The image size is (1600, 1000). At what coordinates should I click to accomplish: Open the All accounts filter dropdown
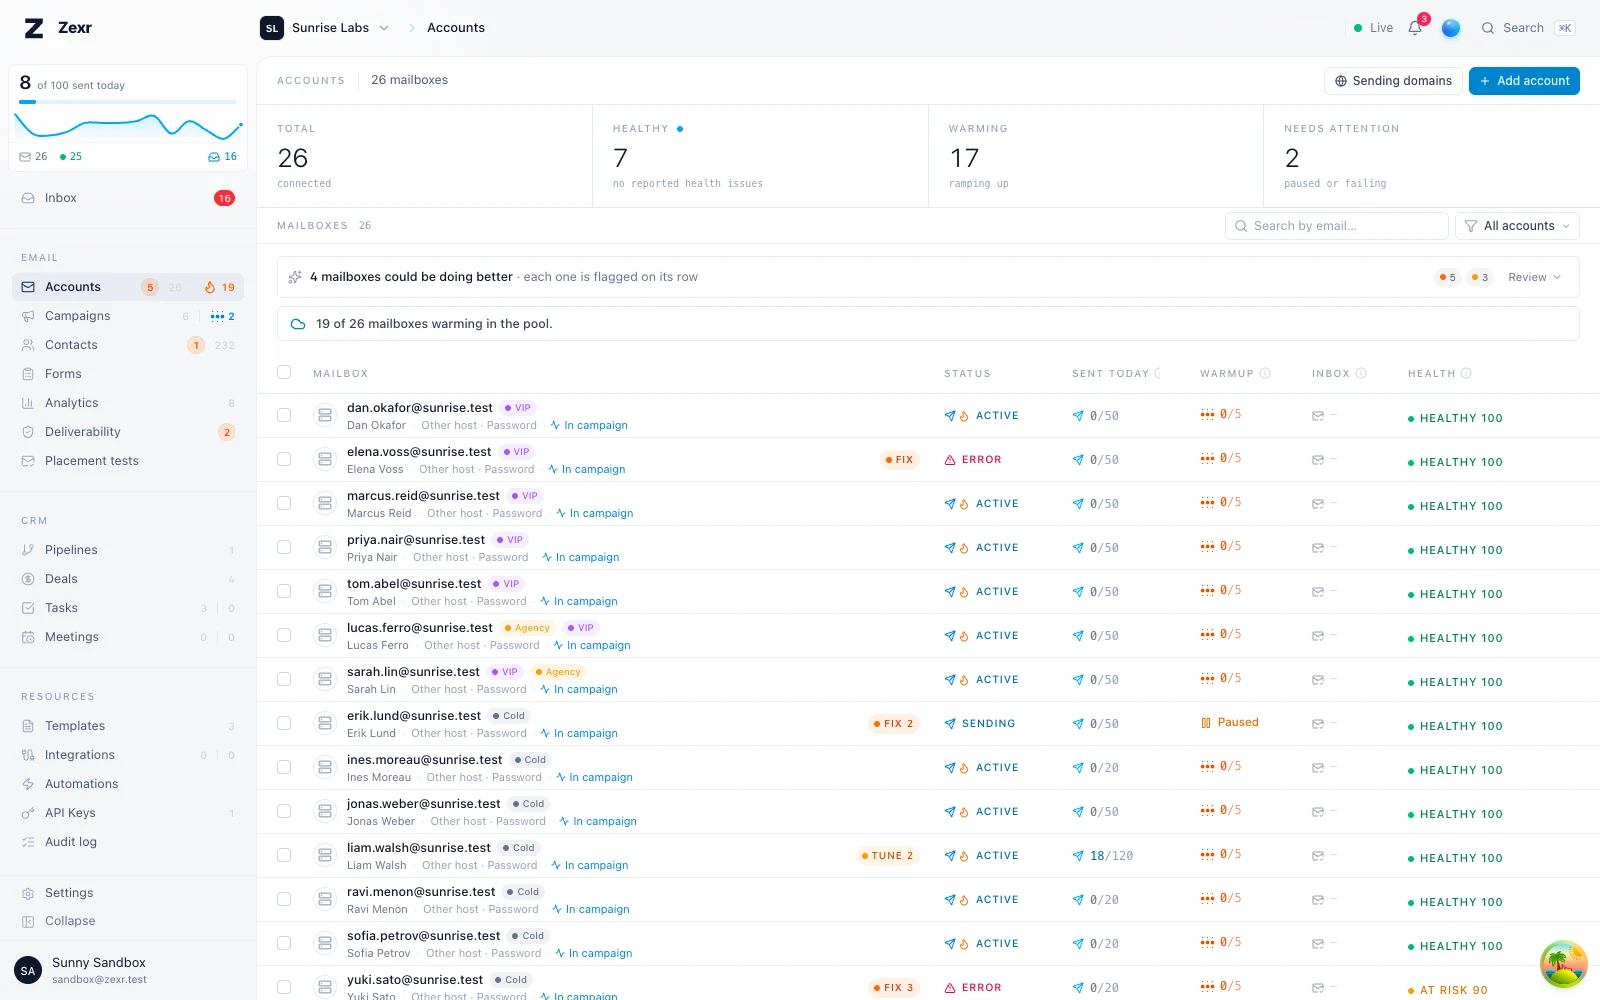click(x=1517, y=226)
